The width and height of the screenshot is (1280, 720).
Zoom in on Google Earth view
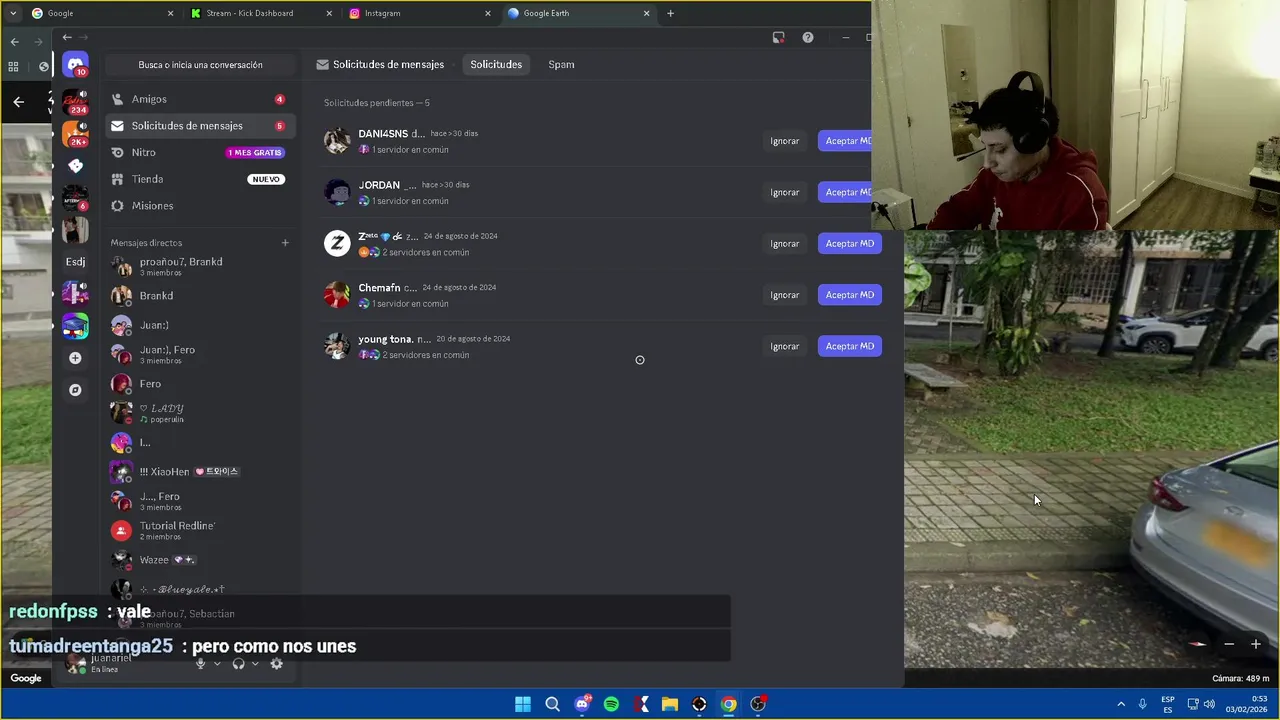tap(1256, 644)
